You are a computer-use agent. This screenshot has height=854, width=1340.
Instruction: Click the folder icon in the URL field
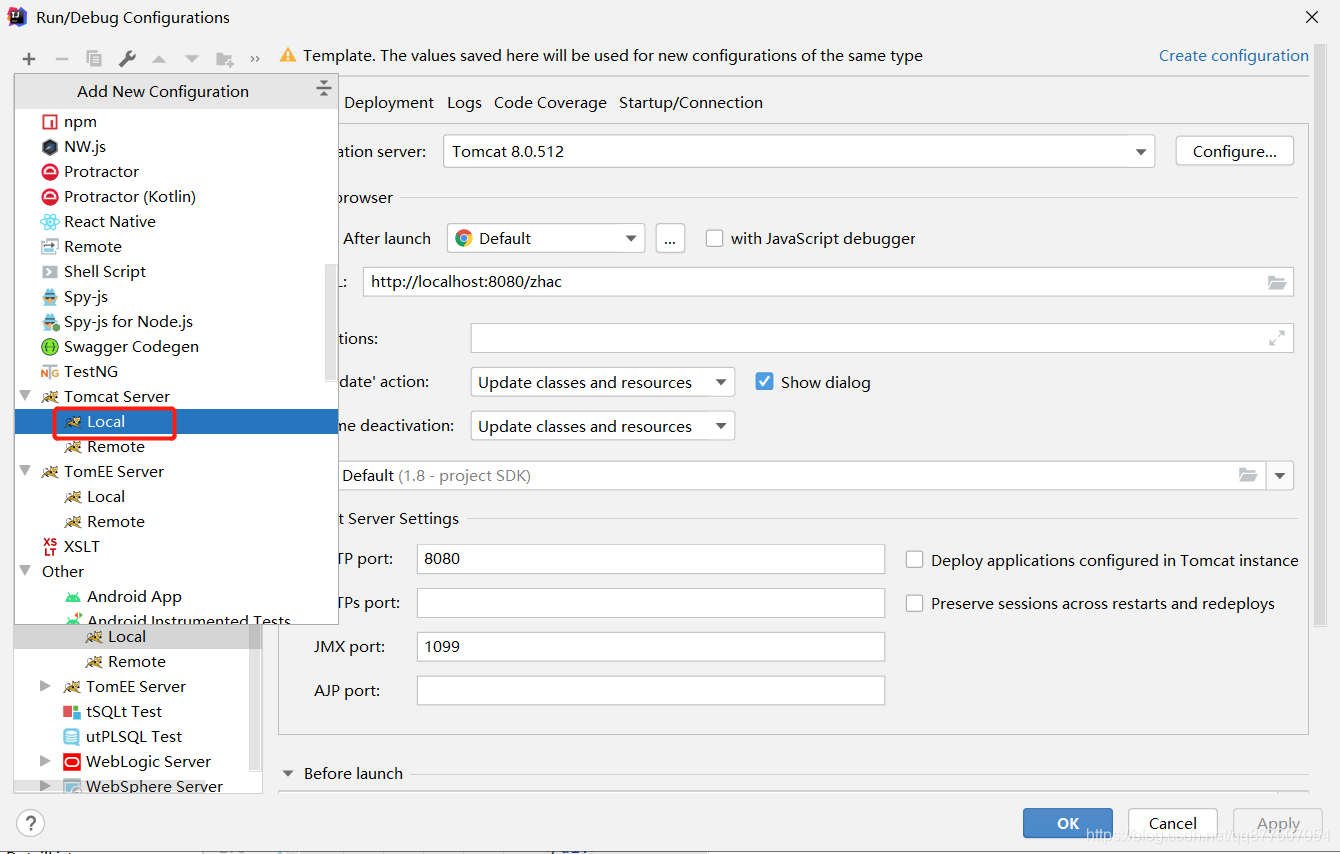1277,282
